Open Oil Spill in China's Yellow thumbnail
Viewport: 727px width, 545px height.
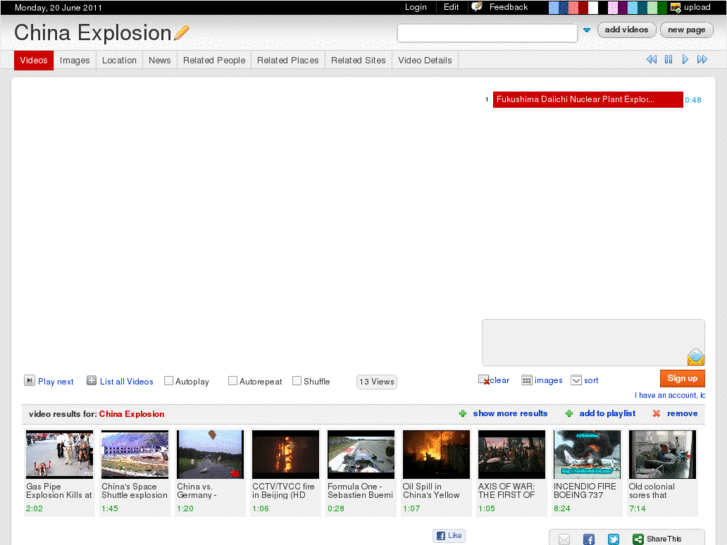click(x=436, y=454)
